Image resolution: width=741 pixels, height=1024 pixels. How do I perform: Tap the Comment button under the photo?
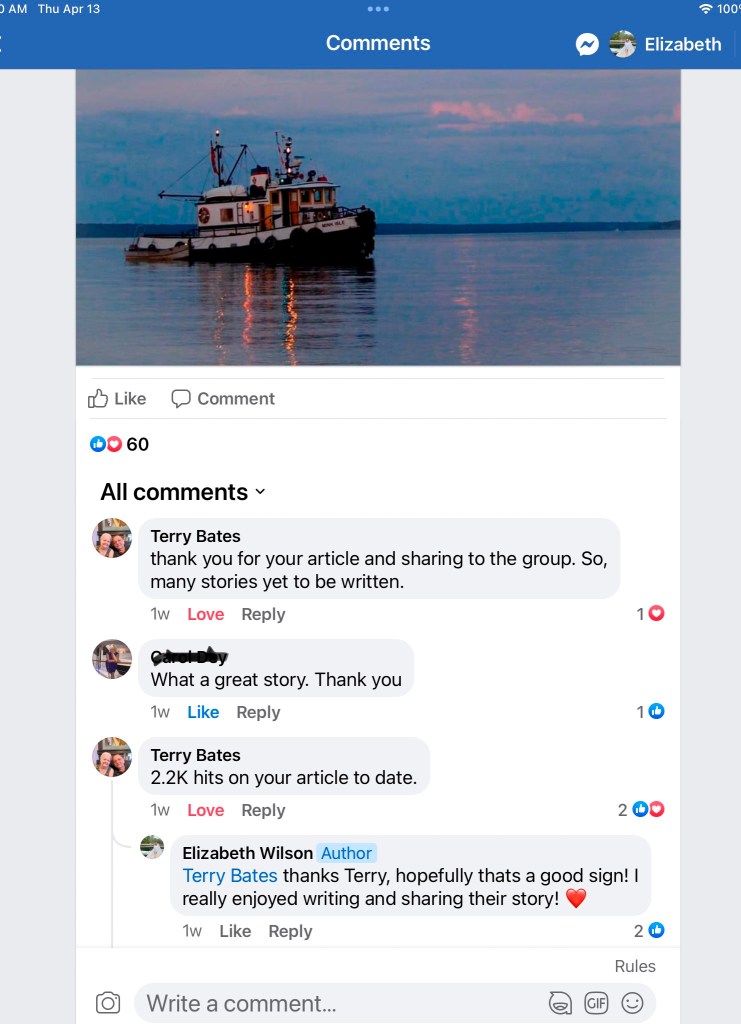223,399
